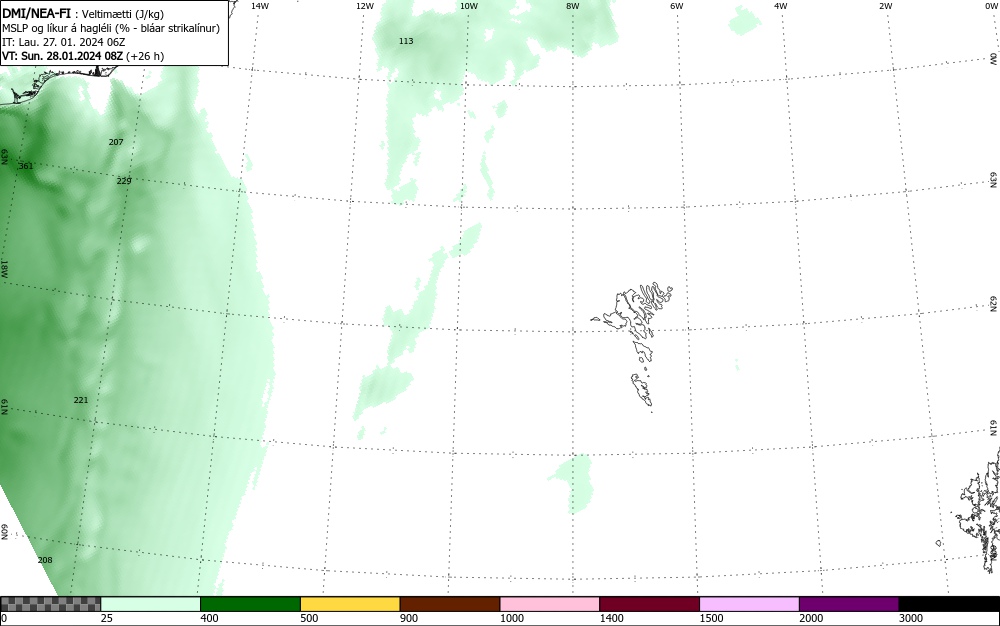Click the 12W longitude label
Image resolution: width=1000 pixels, height=626 pixels.
(x=365, y=6)
